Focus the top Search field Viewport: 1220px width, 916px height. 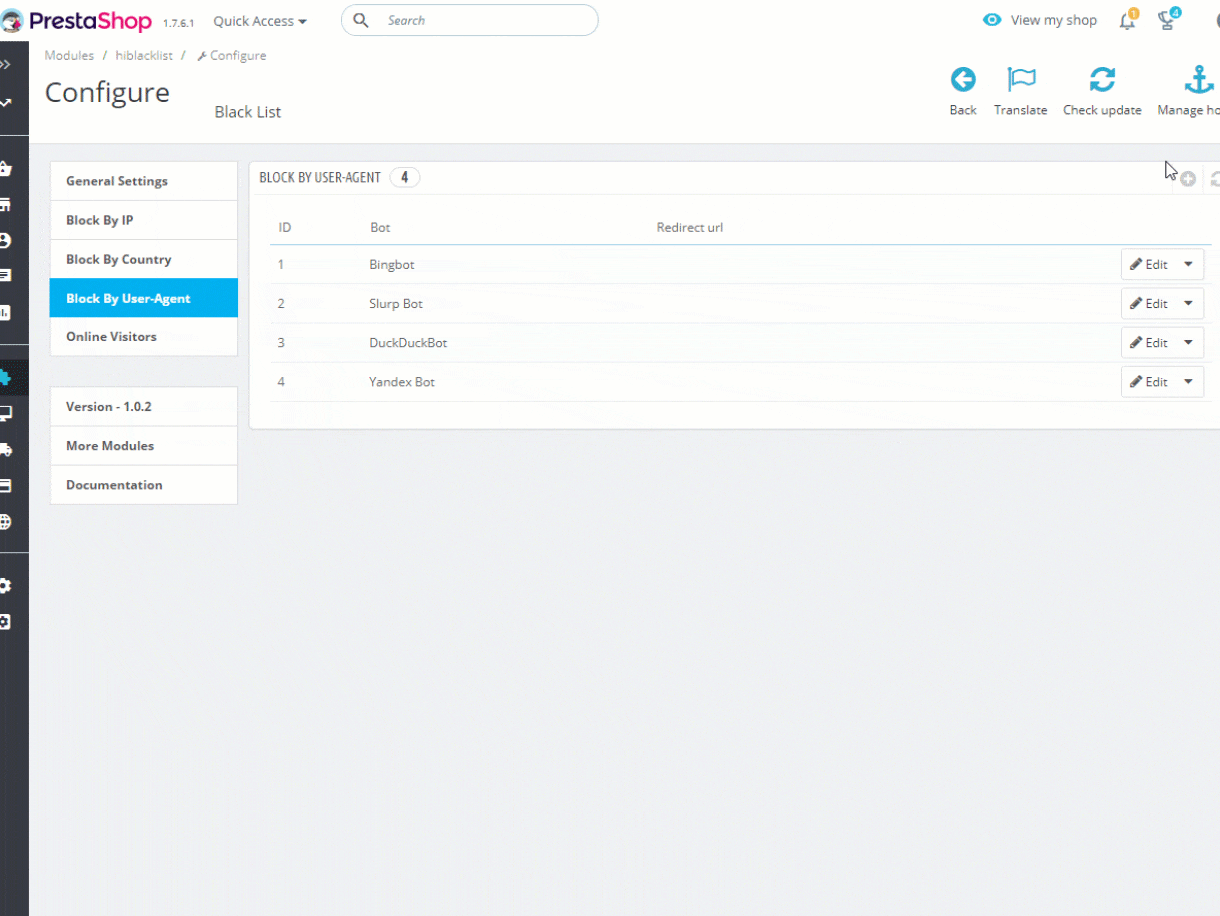click(470, 20)
